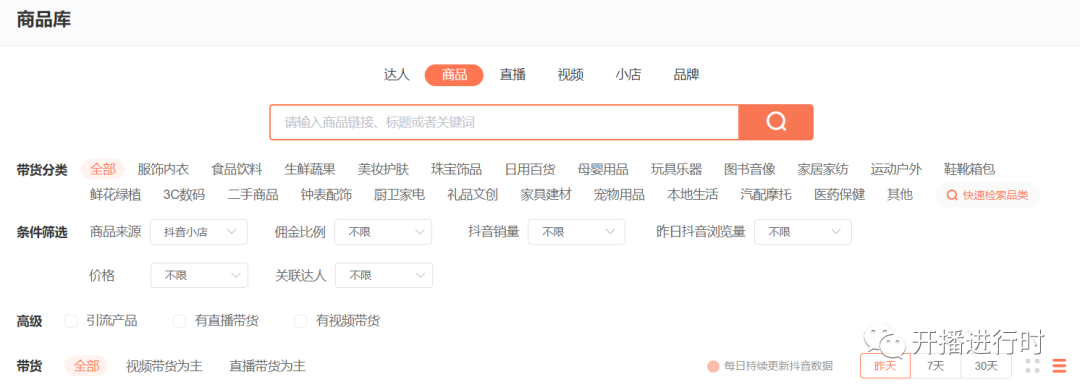
Task: Tick the 有视频带货 checkbox
Action: [x=300, y=321]
